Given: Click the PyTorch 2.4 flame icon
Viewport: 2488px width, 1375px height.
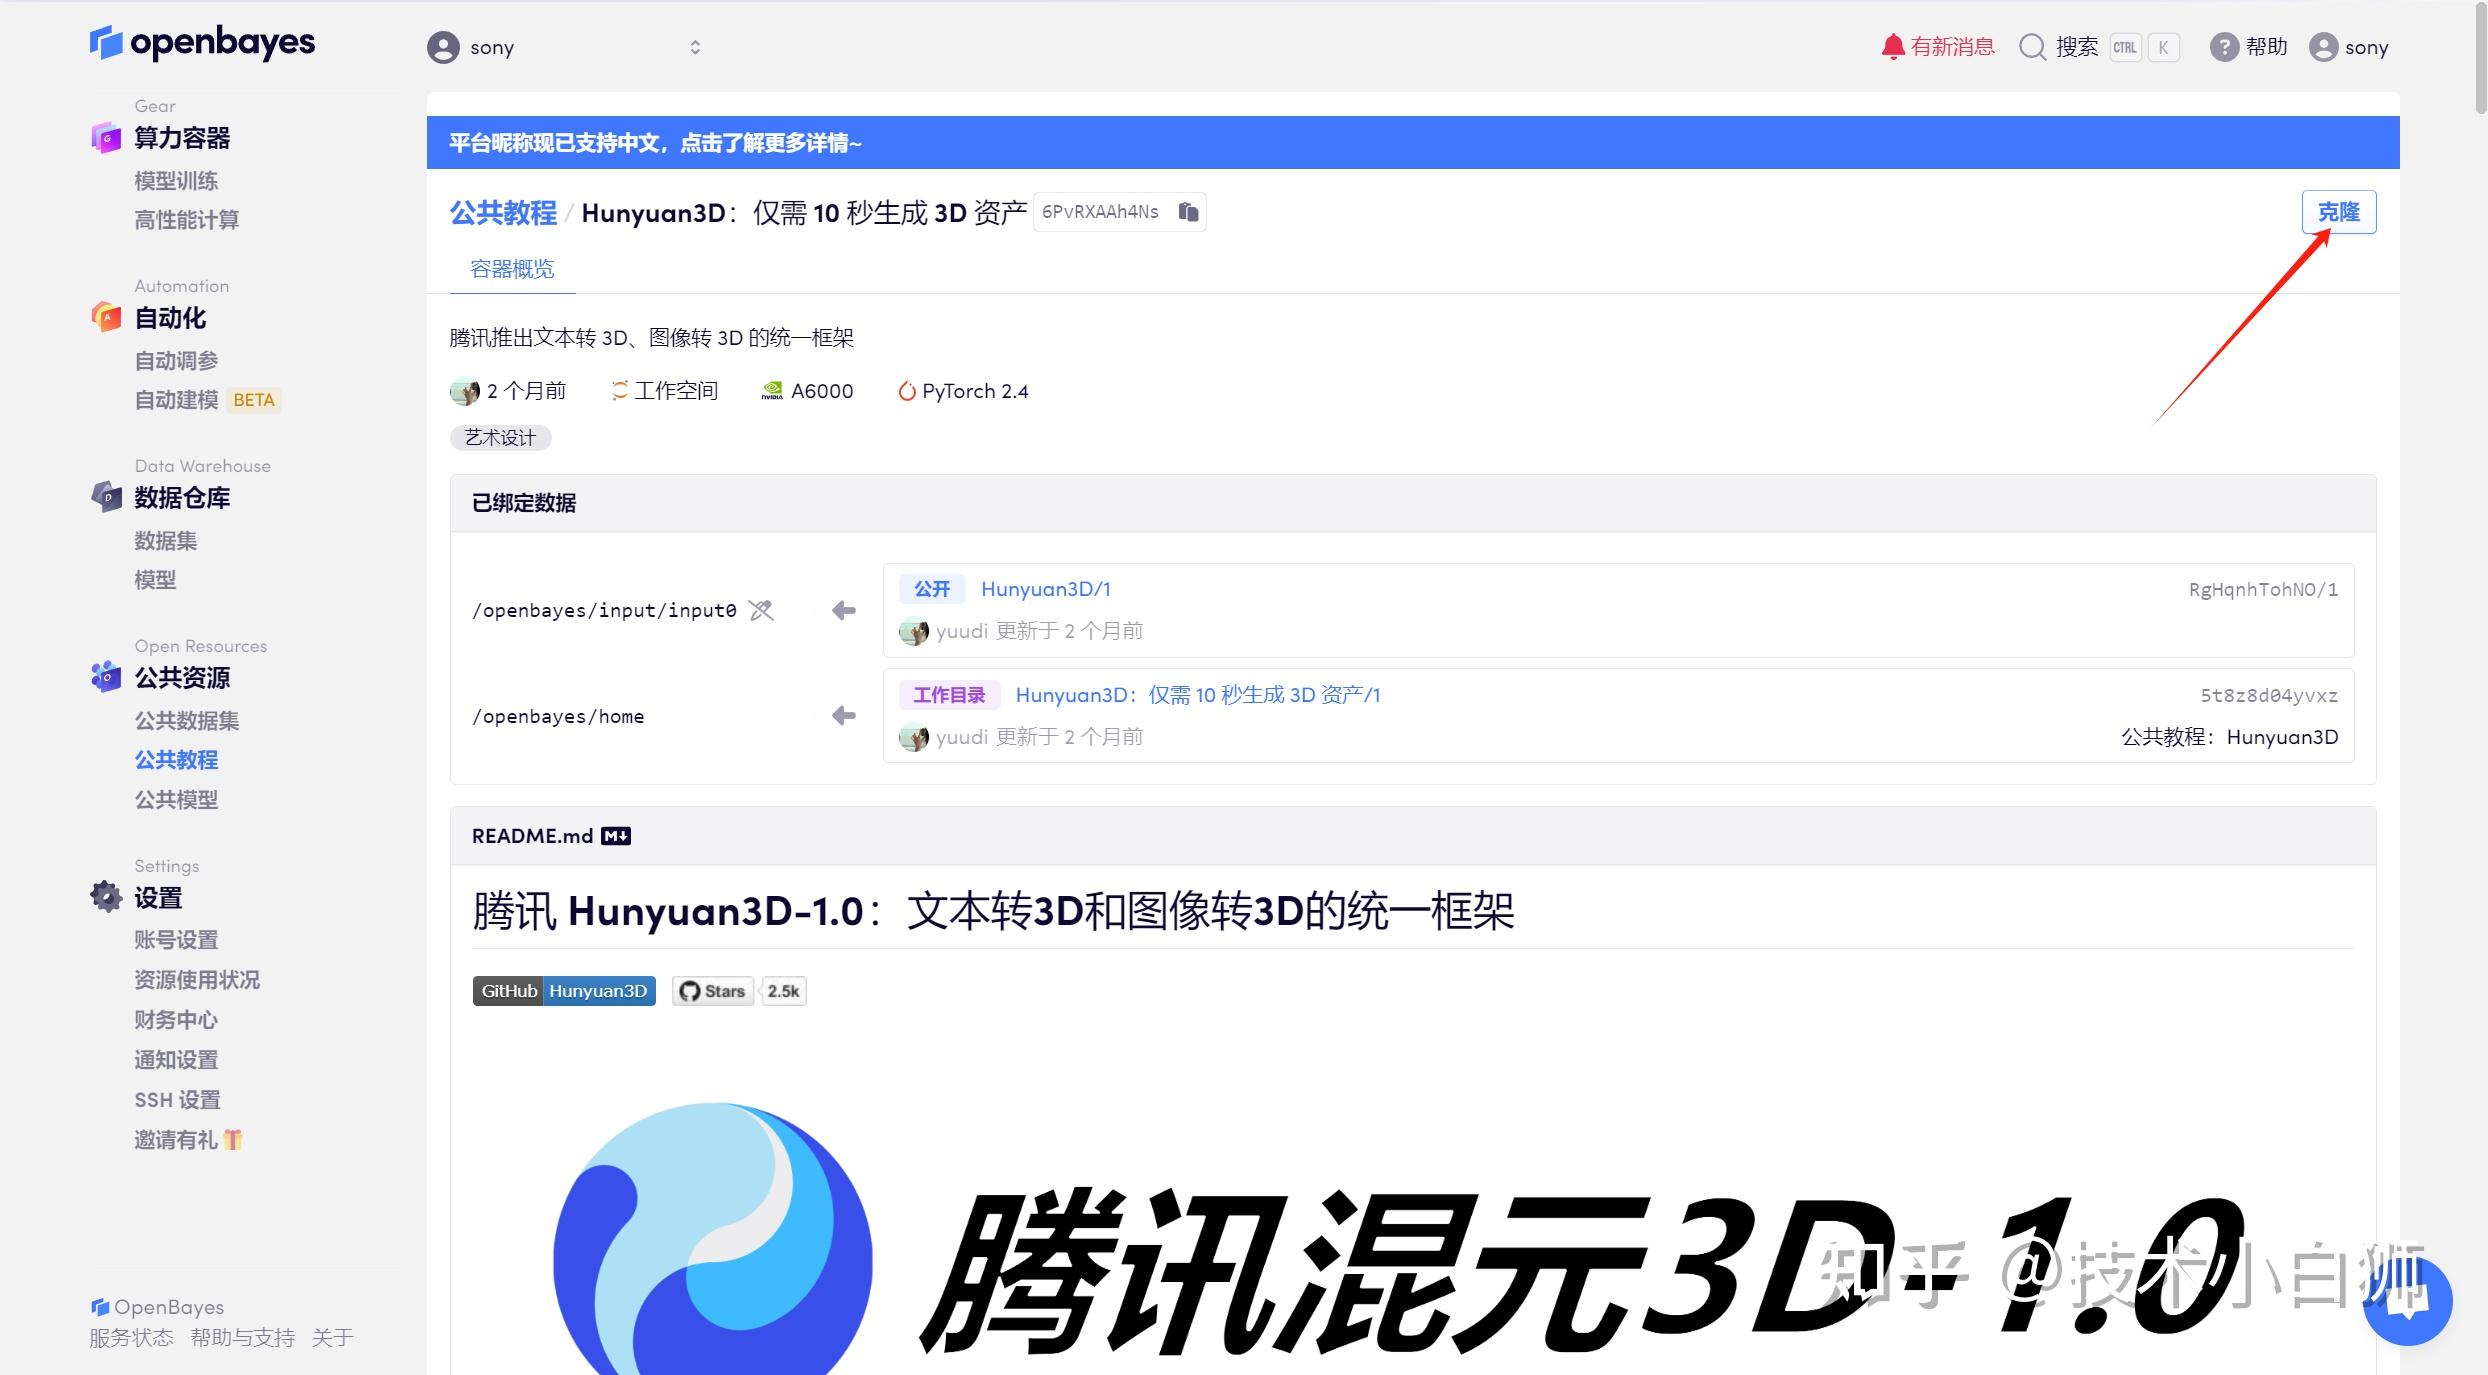Looking at the screenshot, I should [x=906, y=391].
